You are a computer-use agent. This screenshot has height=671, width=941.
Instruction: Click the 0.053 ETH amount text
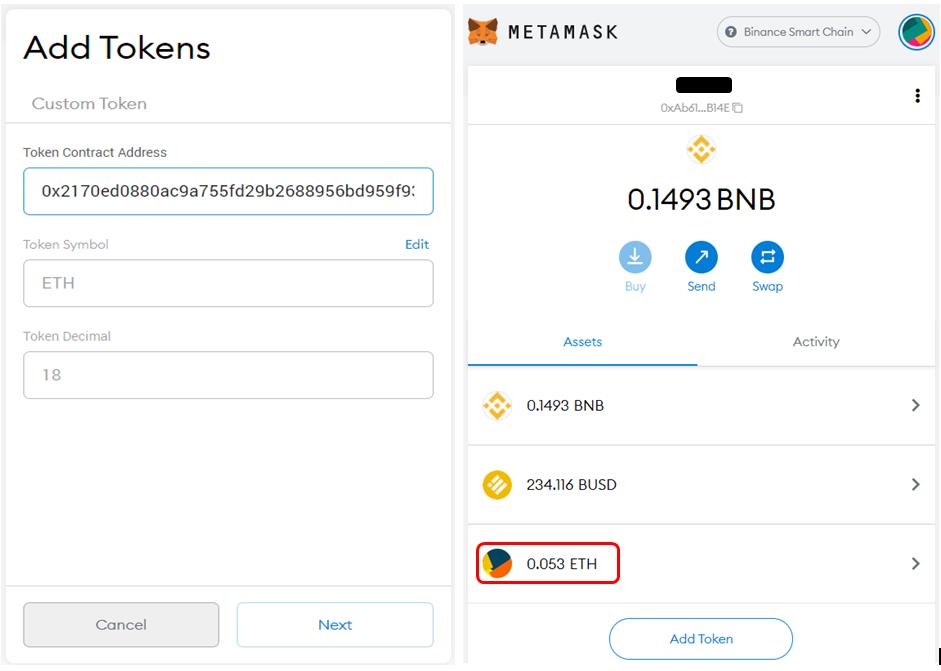562,564
